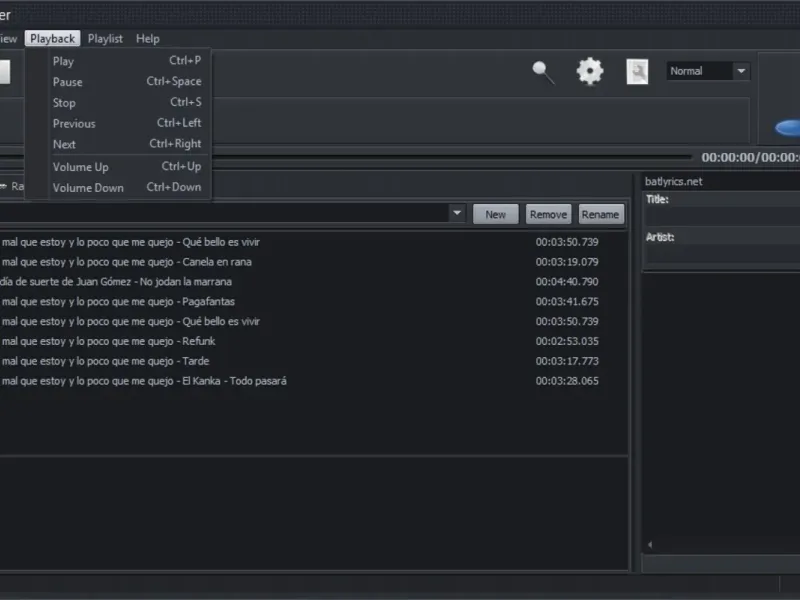
Task: Click the Rename playlist button
Action: pyautogui.click(x=600, y=214)
